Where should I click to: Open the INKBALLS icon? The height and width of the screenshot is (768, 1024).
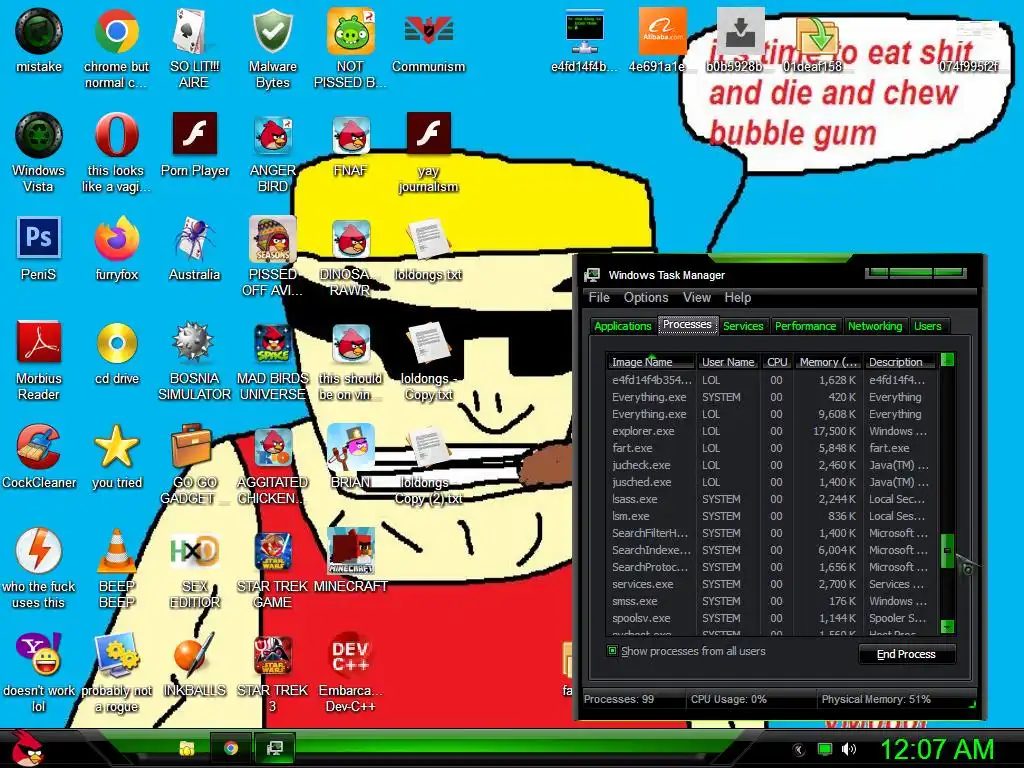[x=194, y=664]
